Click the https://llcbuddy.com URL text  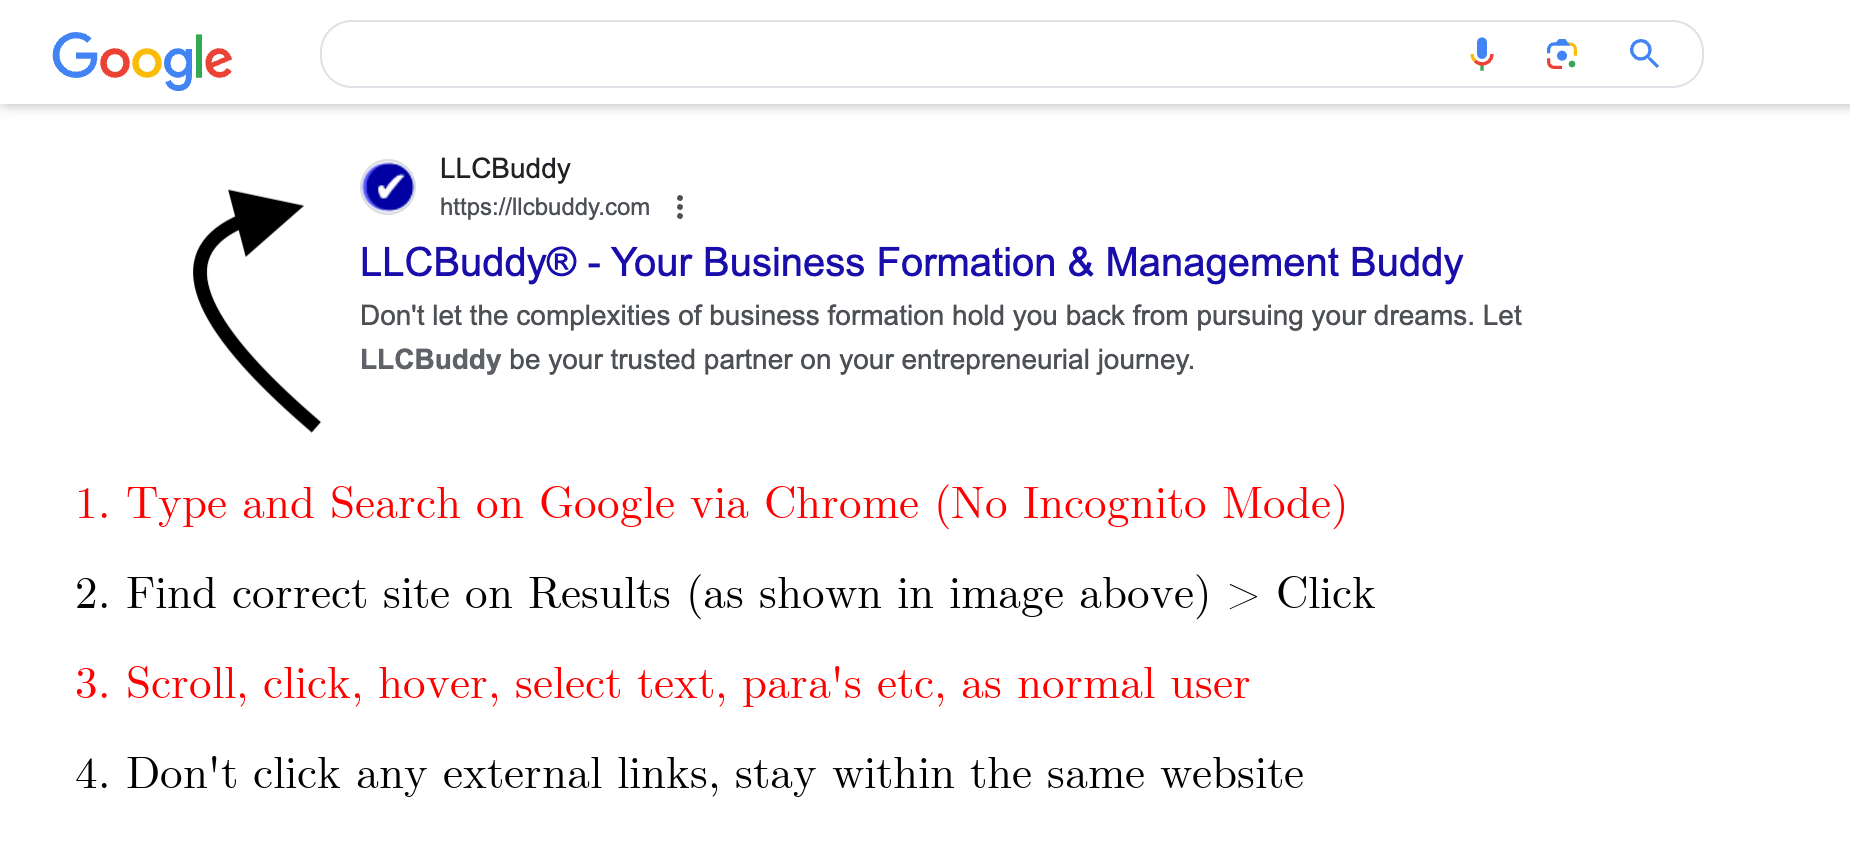coord(545,207)
